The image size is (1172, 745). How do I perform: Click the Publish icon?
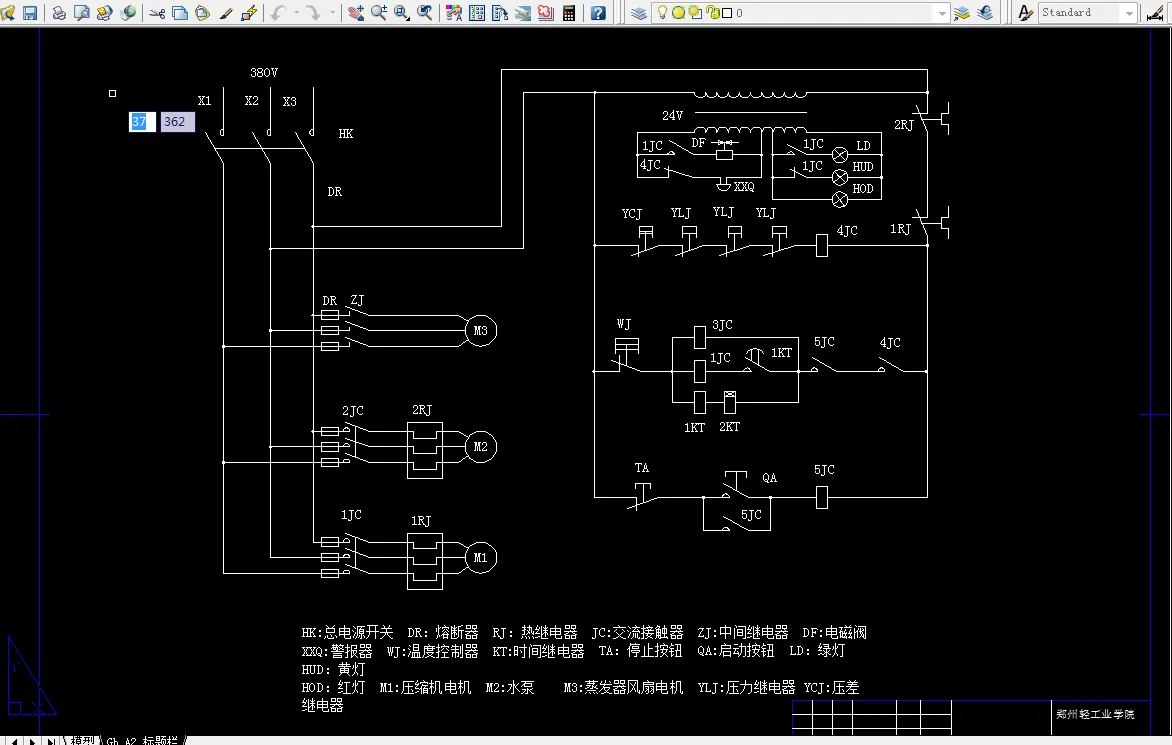pyautogui.click(x=105, y=12)
